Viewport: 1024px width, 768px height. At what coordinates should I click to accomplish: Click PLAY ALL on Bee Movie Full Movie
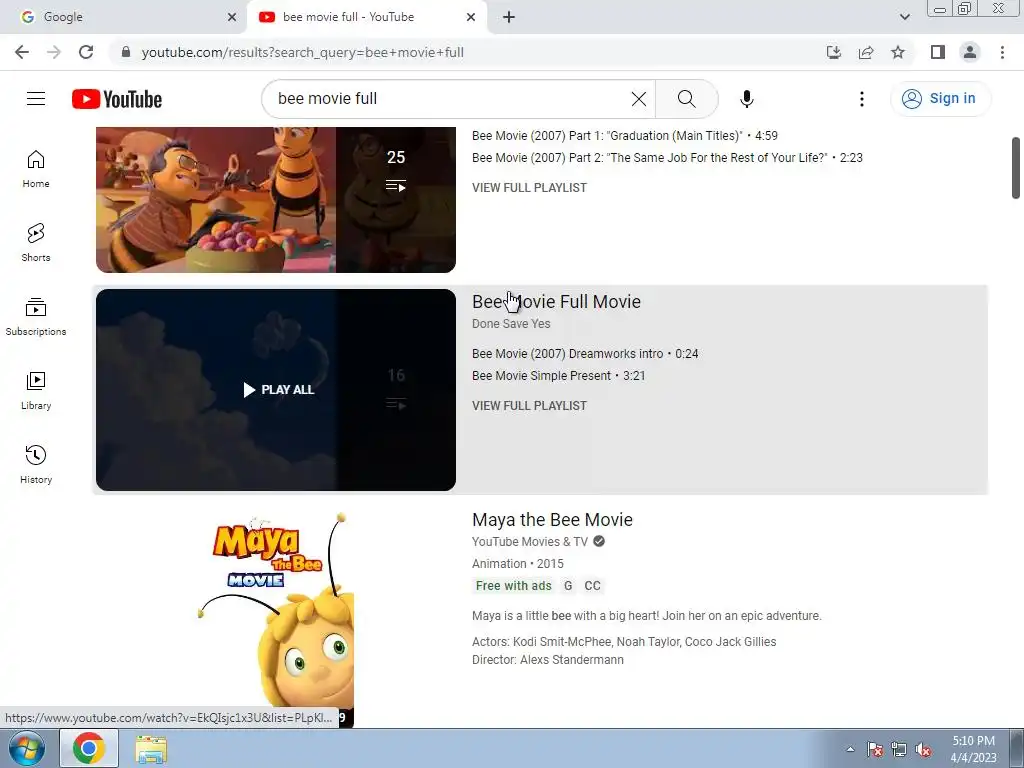point(279,390)
